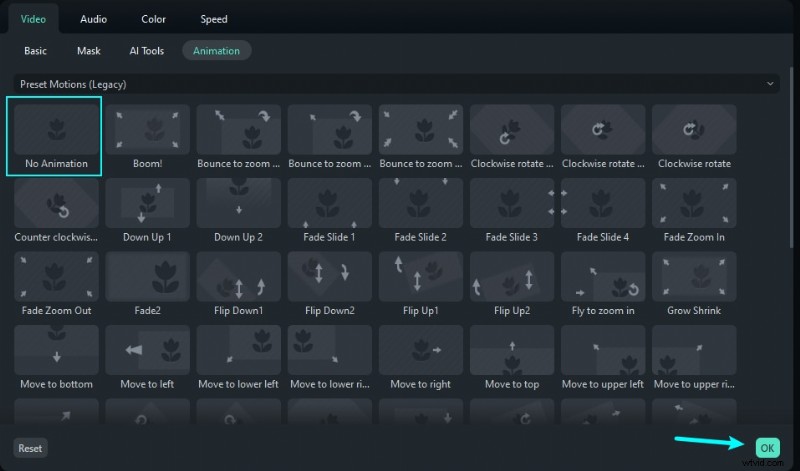Select the Fade Slide 4 animation

coord(603,210)
